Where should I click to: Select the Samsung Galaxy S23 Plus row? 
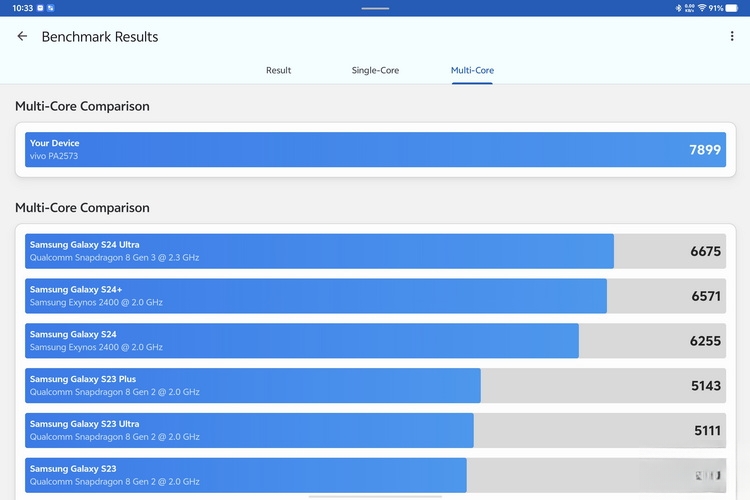point(375,386)
